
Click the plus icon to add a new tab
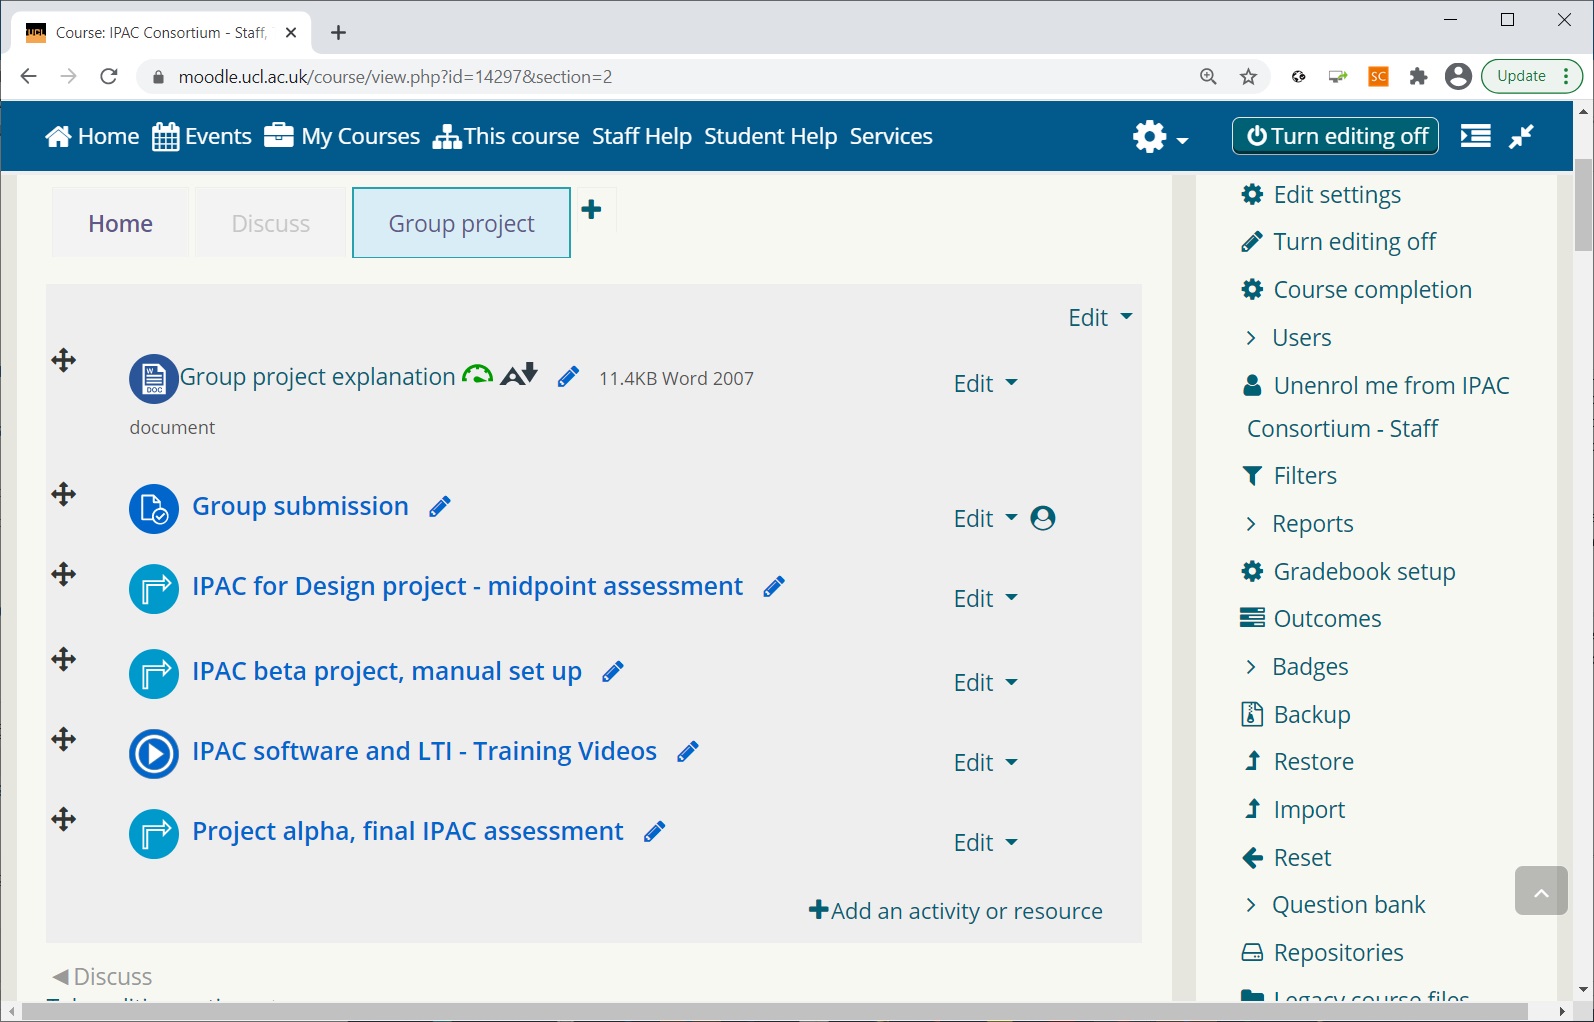592,209
